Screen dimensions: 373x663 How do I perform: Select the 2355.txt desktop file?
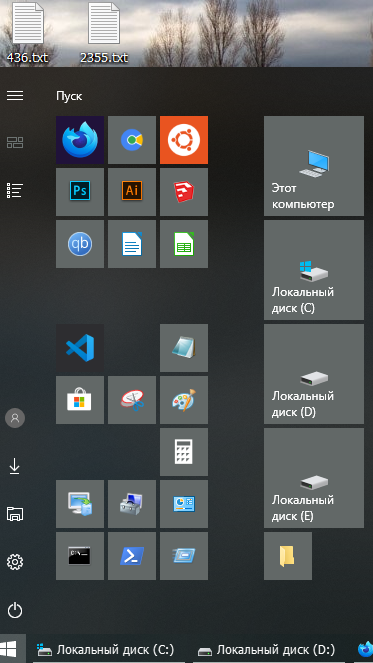pos(104,33)
